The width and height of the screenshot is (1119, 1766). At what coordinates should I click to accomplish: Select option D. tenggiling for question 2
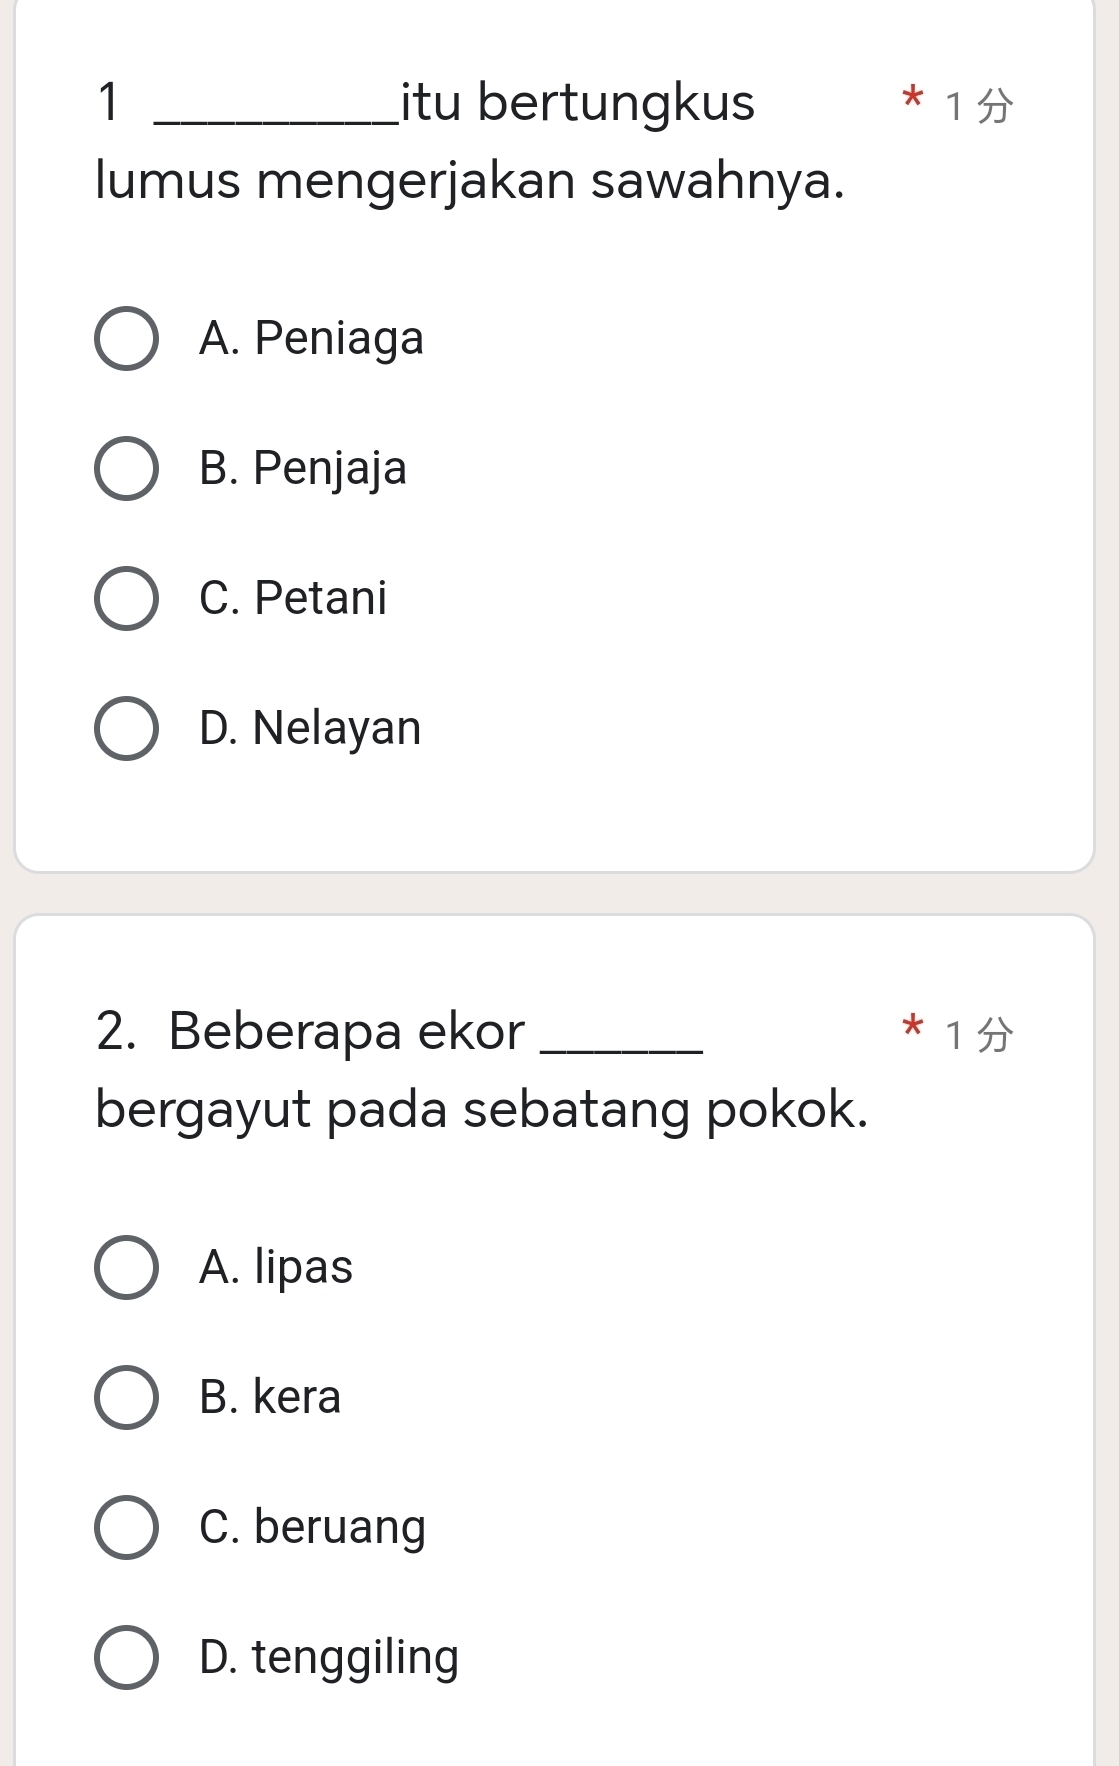click(x=127, y=1655)
